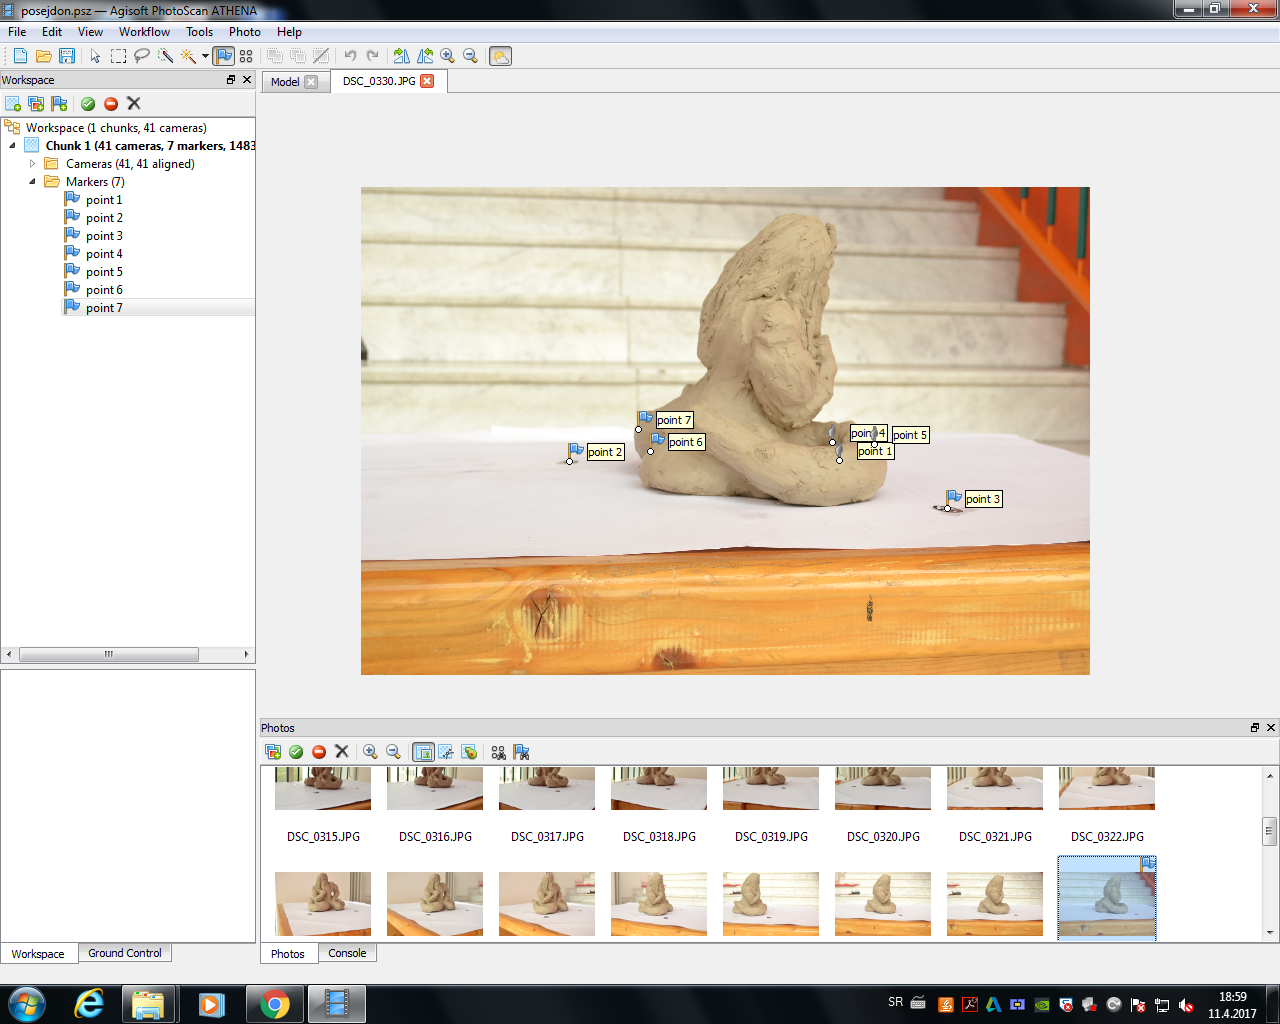Select the Rectangle Selection tool

point(118,56)
